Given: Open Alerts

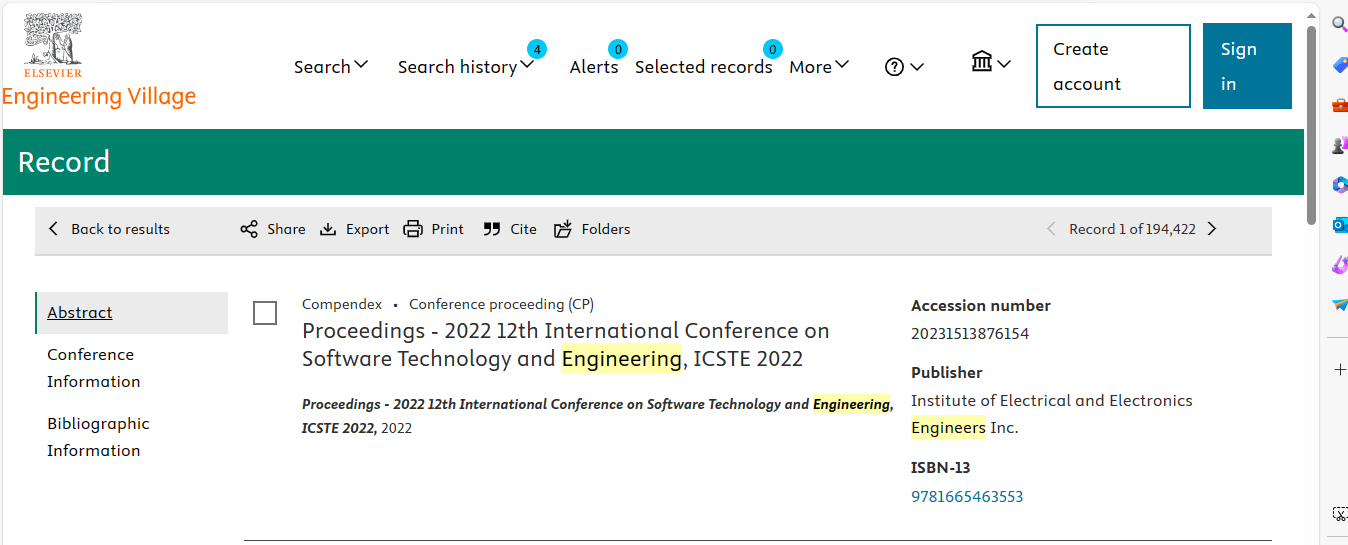Looking at the screenshot, I should pyautogui.click(x=594, y=66).
